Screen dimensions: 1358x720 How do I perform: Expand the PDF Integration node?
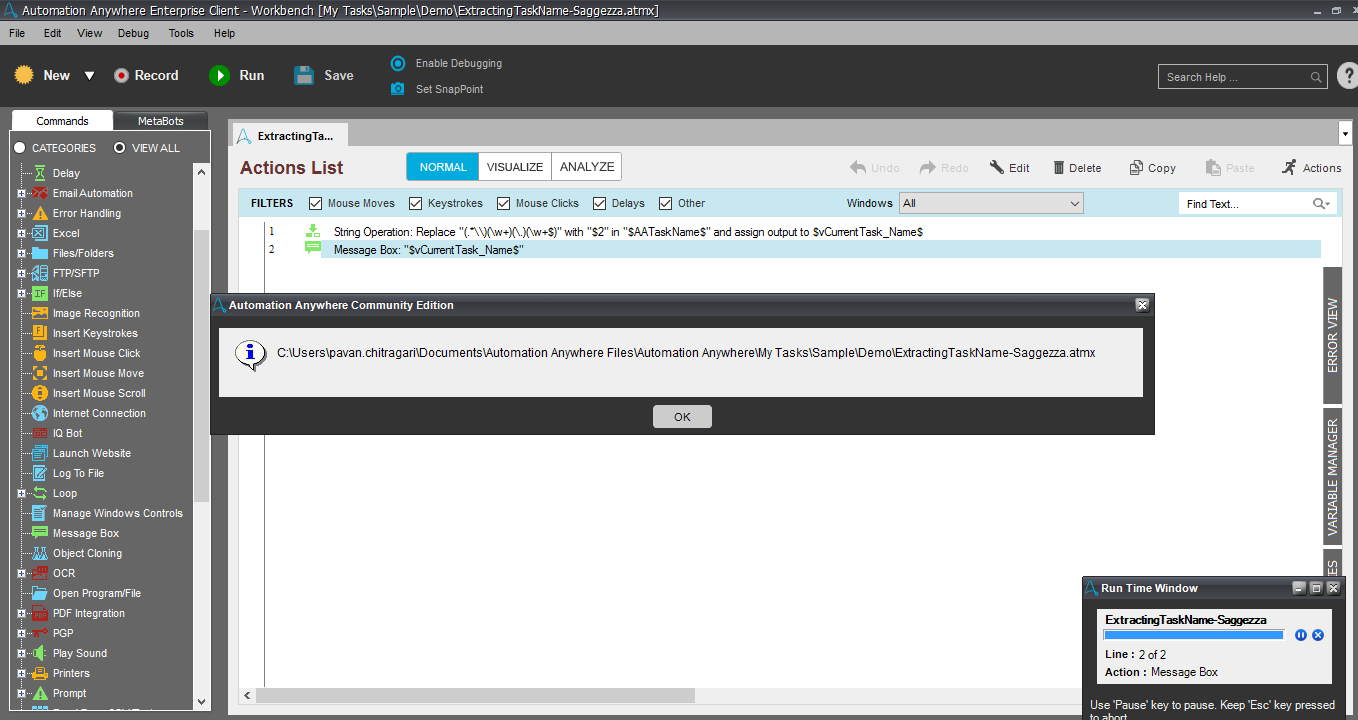click(x=21, y=613)
